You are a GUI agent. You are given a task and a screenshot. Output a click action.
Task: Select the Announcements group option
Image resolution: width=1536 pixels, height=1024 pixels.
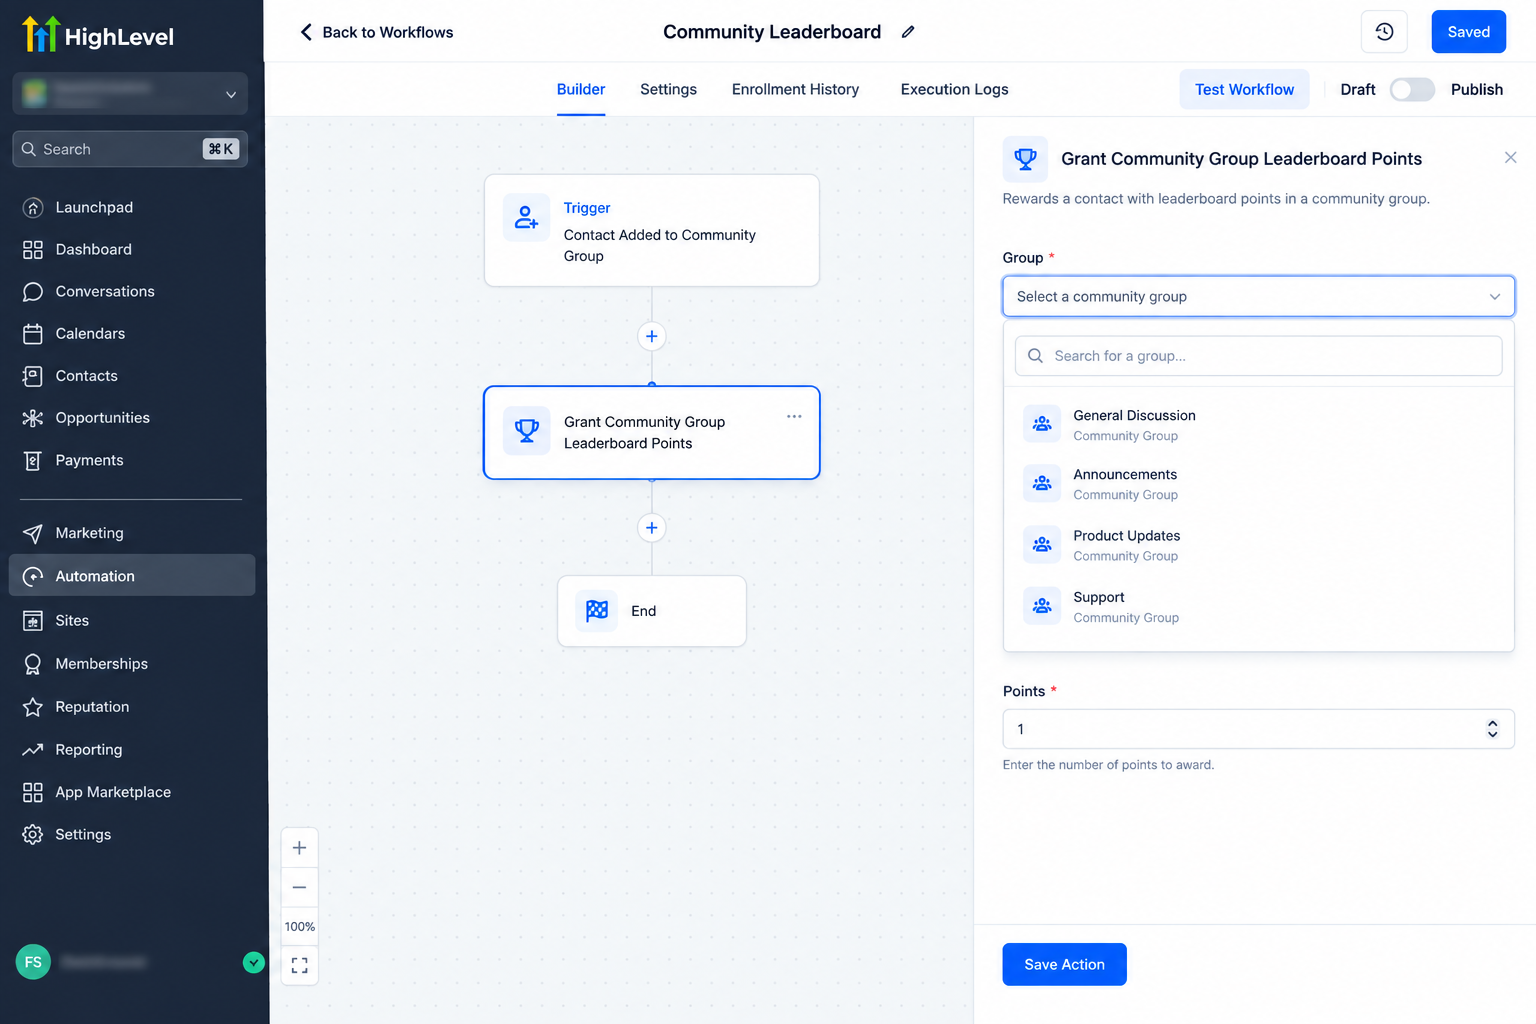1258,484
